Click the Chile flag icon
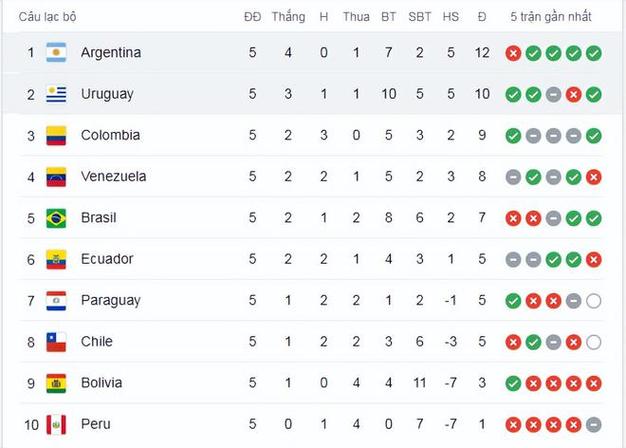626x448 pixels. point(56,342)
